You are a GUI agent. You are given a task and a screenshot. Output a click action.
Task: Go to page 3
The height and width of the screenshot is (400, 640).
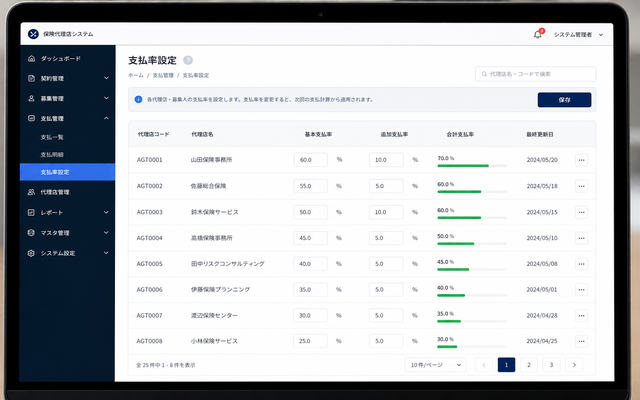[x=551, y=365]
